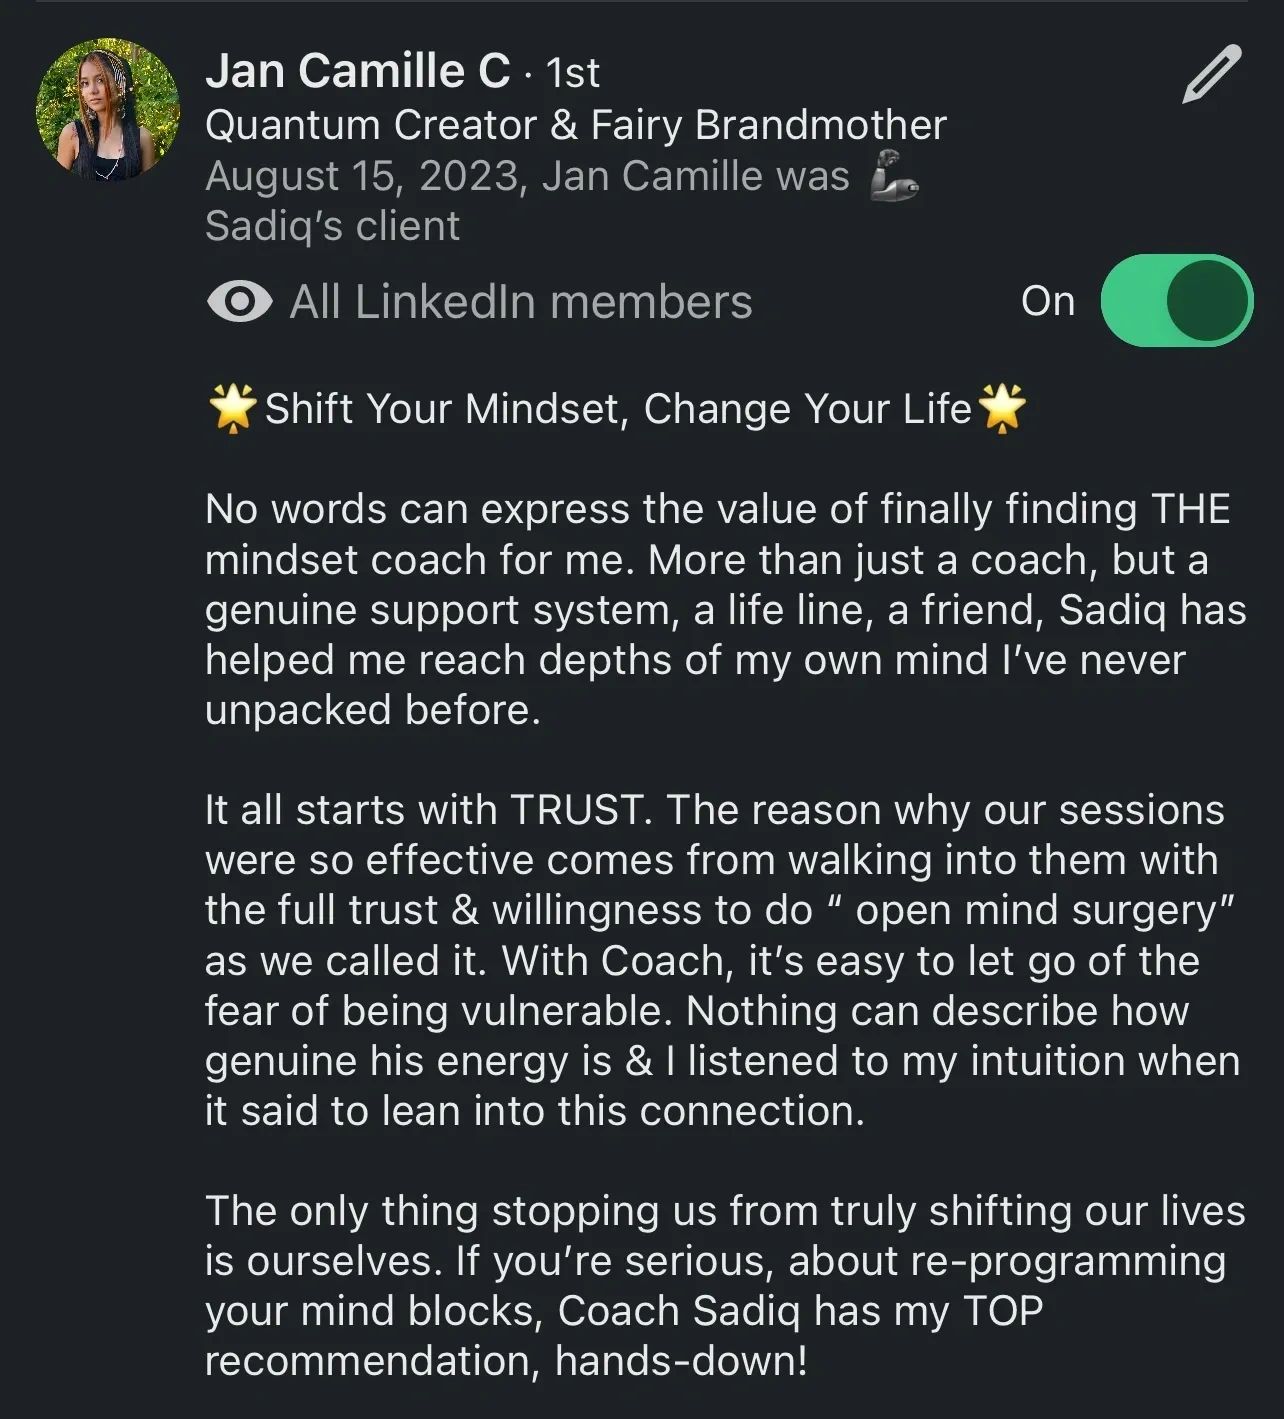Viewport: 1284px width, 1419px height.
Task: Click the "1st" connection degree label
Action: (x=573, y=73)
